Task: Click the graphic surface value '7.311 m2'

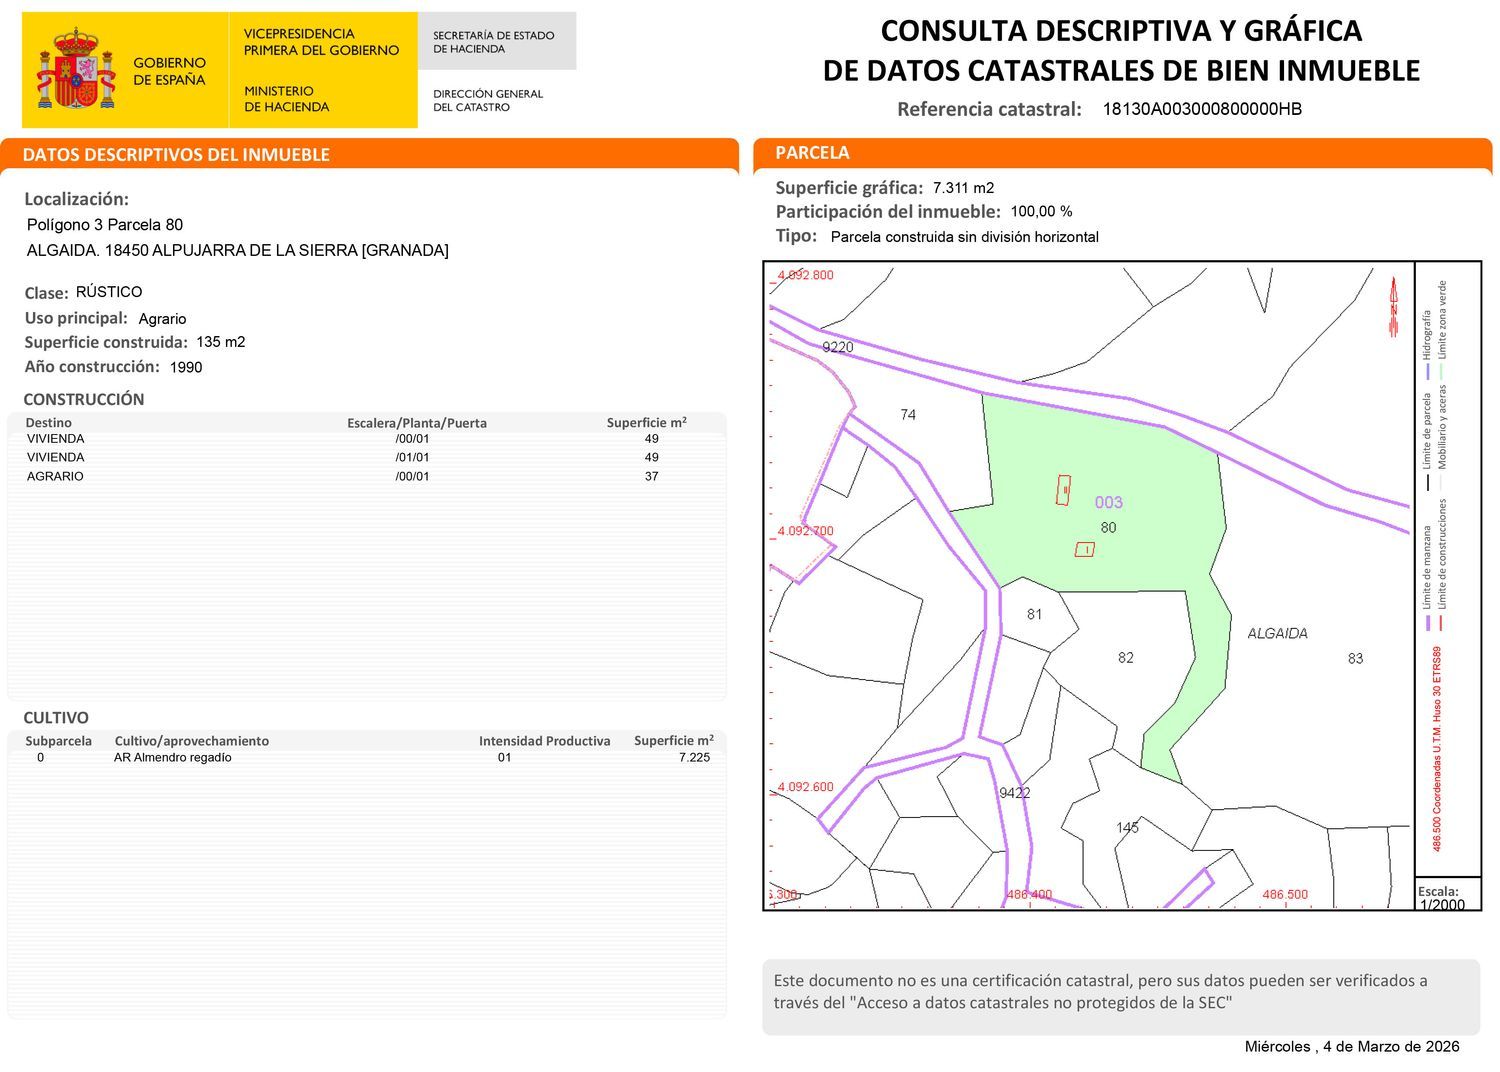Action: (963, 188)
